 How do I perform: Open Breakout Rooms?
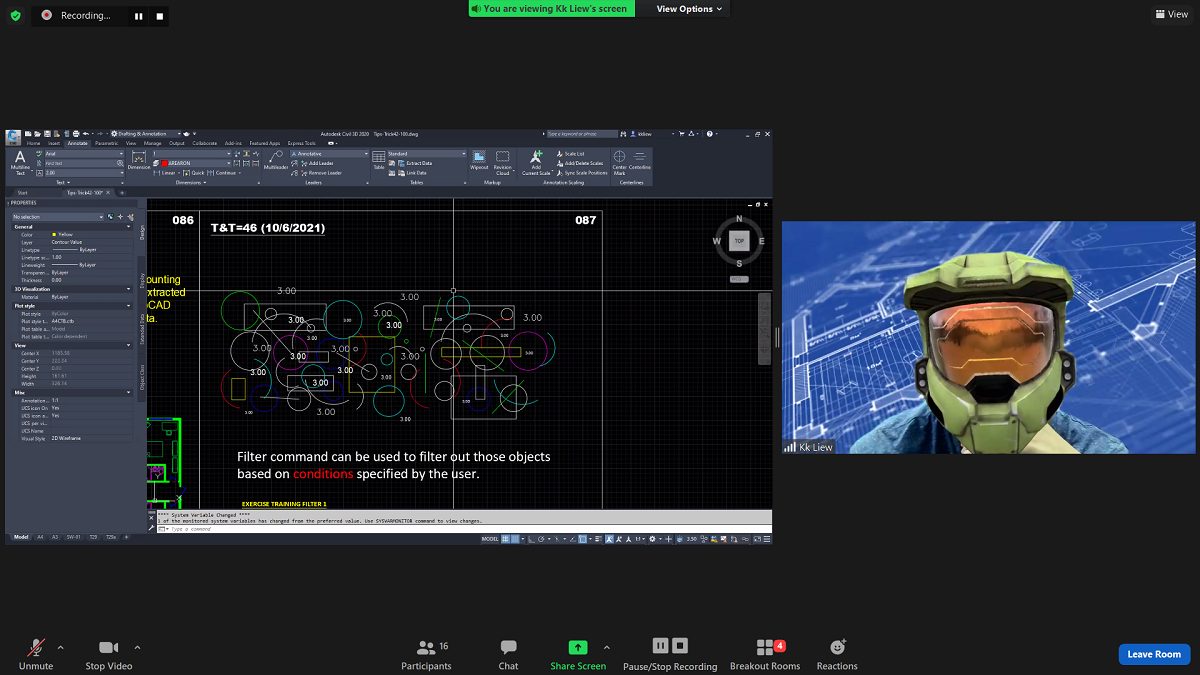click(765, 655)
